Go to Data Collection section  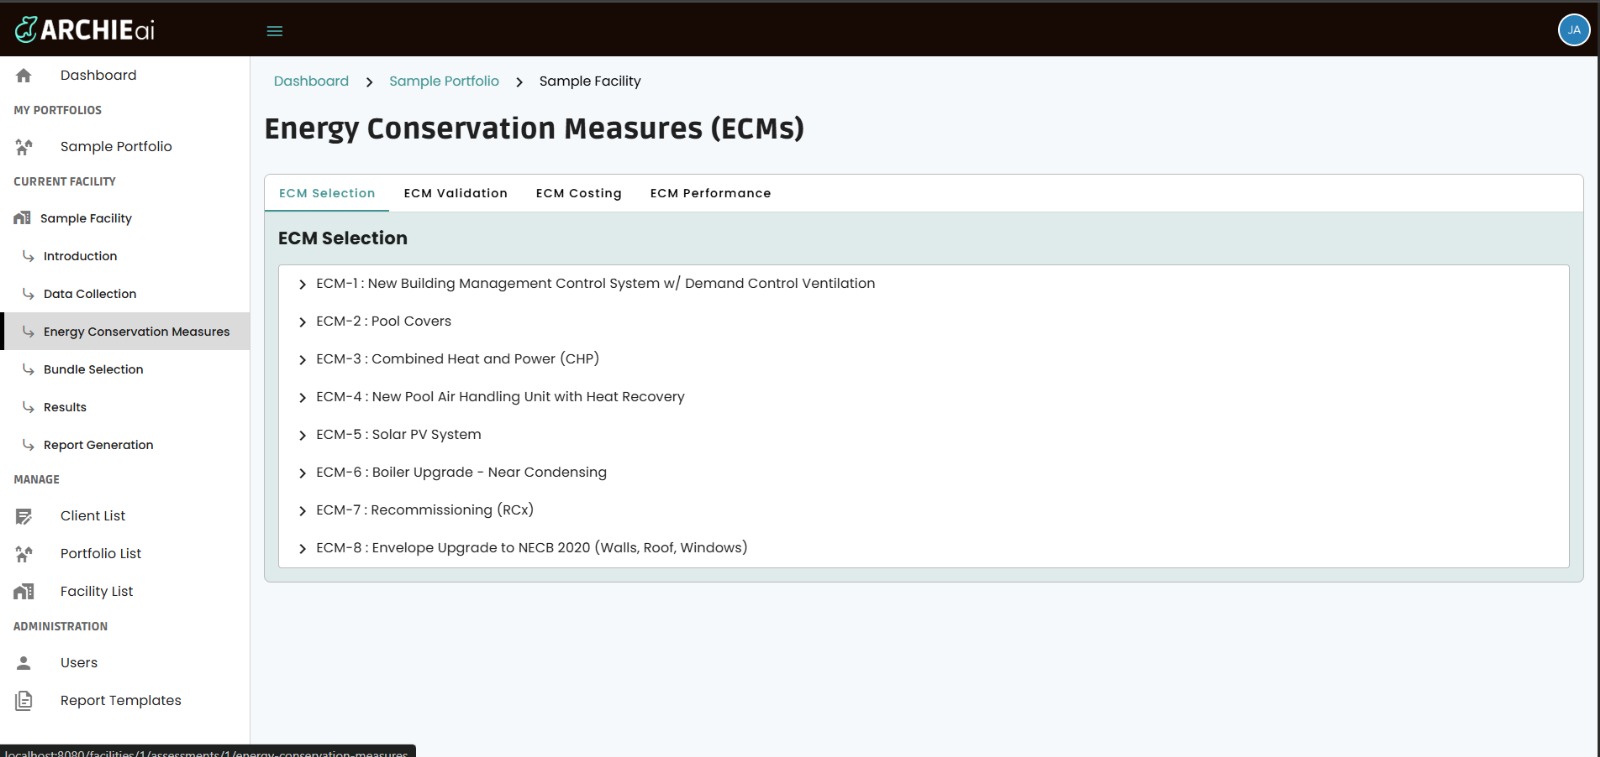[x=90, y=294]
